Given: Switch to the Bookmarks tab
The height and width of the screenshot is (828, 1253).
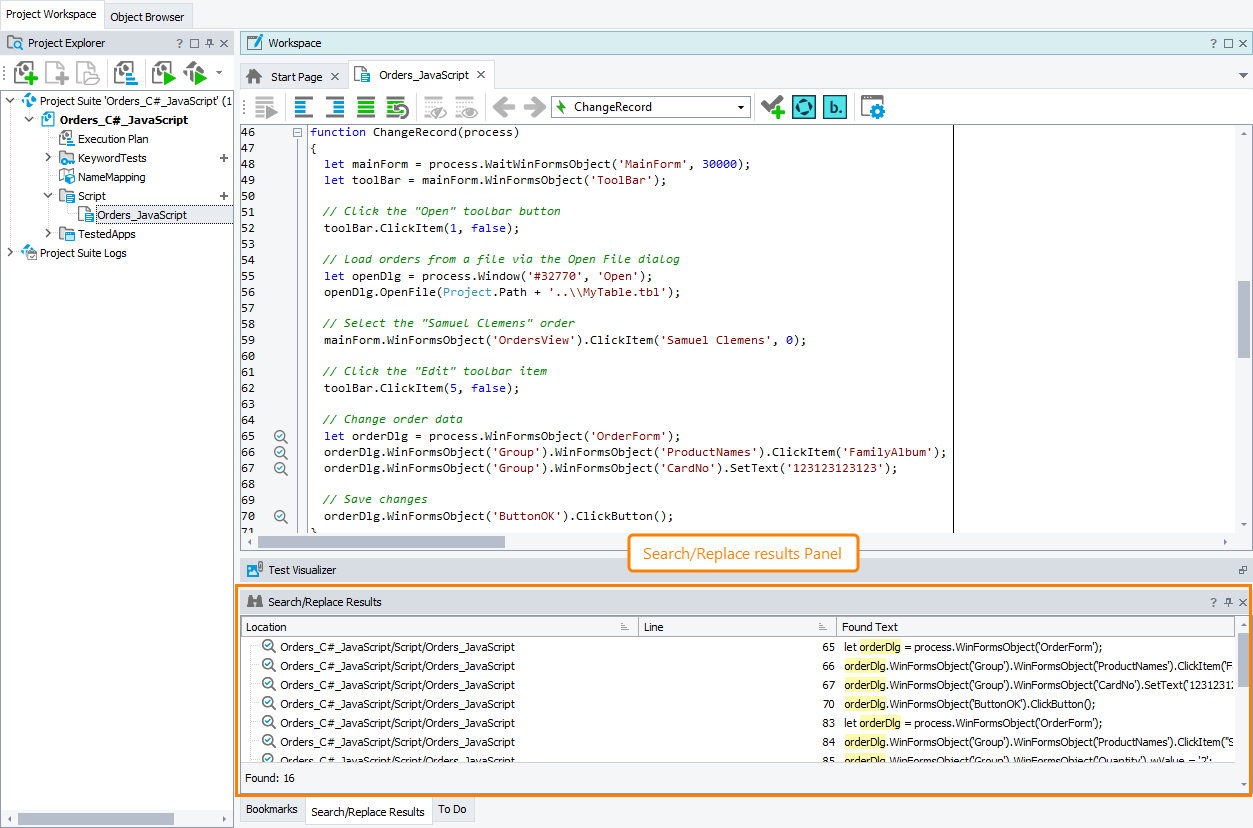Looking at the screenshot, I should (271, 809).
